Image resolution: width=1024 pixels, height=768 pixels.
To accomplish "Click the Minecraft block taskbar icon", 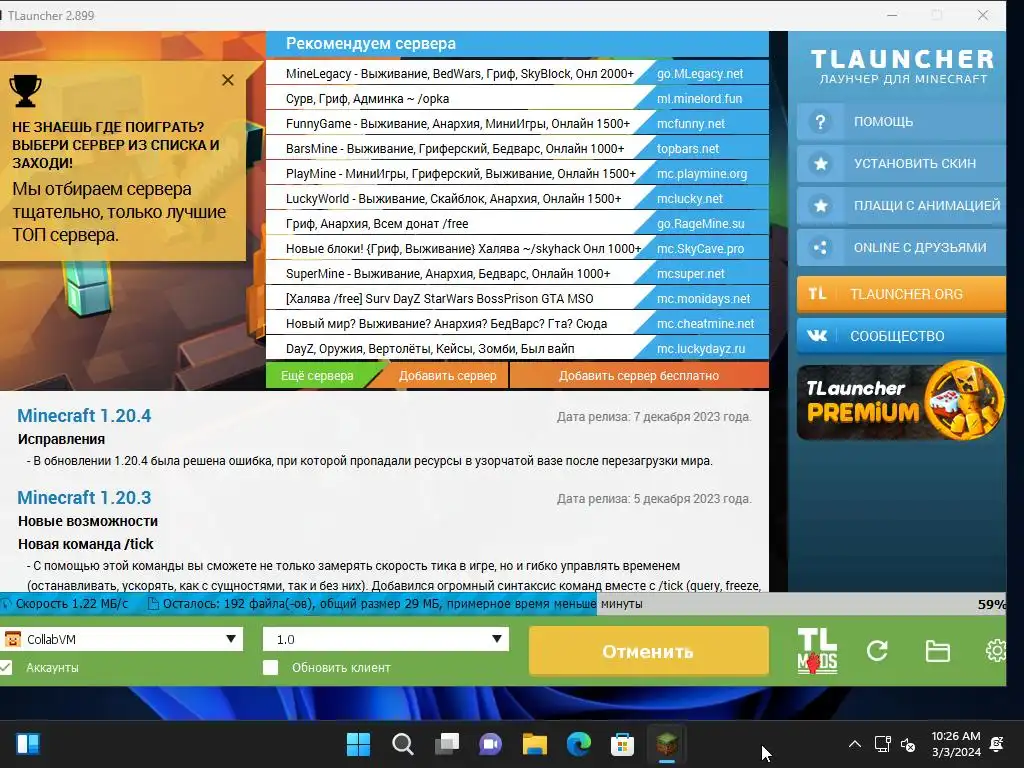I will (667, 743).
